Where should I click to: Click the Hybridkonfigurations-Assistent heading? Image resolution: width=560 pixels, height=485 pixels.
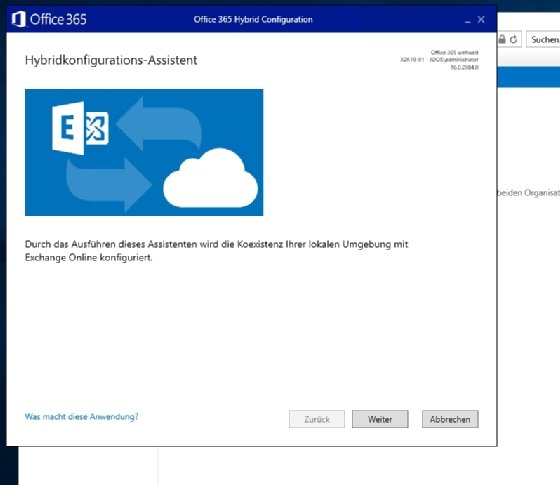pyautogui.click(x=111, y=60)
